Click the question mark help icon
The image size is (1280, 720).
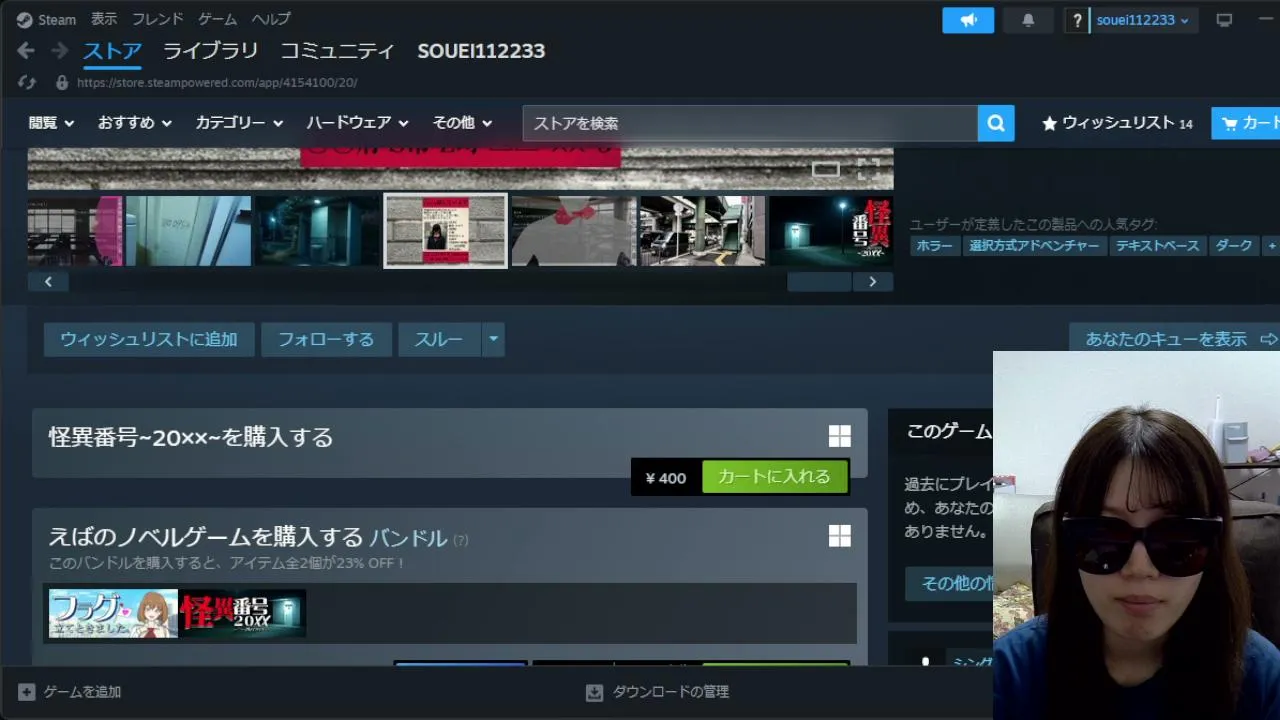pyautogui.click(x=1077, y=20)
